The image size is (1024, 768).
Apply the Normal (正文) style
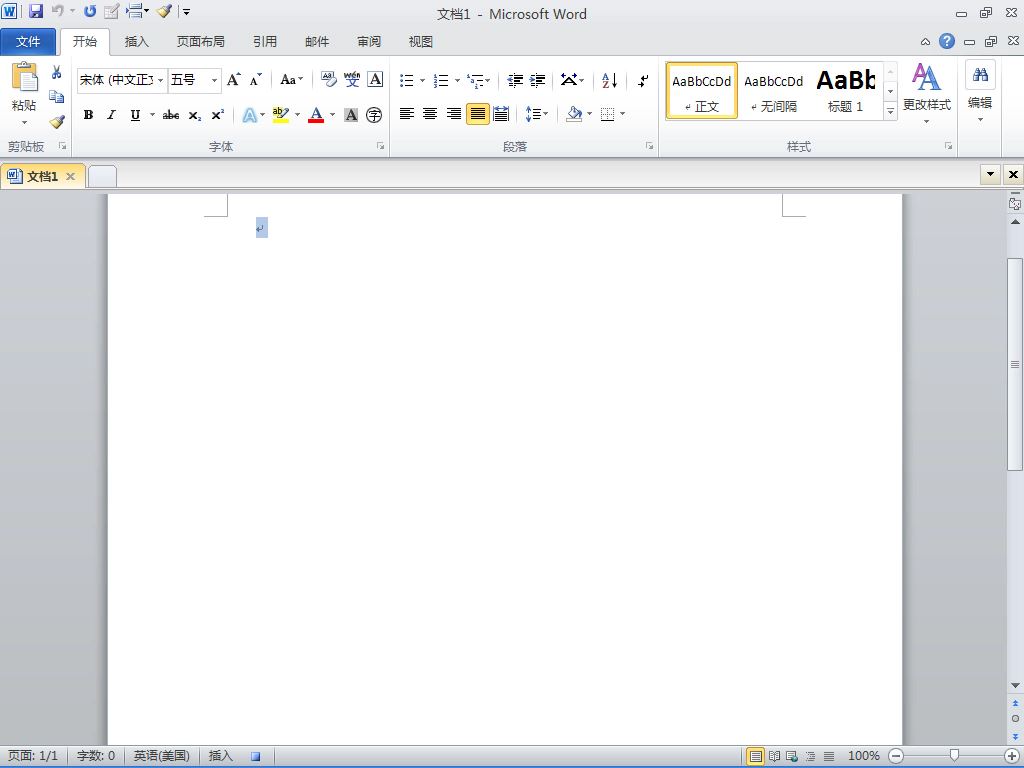702,91
